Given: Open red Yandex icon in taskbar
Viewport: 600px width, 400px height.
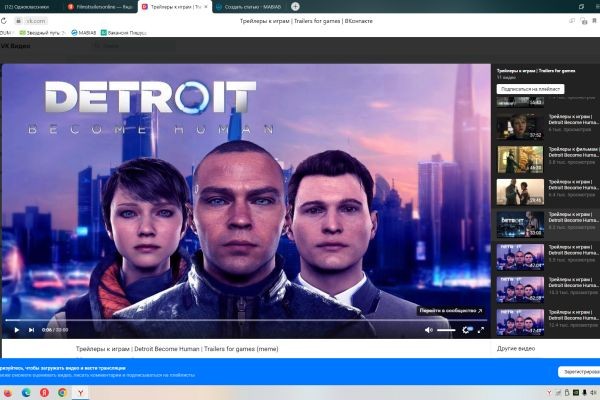Looking at the screenshot, I should click(44, 393).
